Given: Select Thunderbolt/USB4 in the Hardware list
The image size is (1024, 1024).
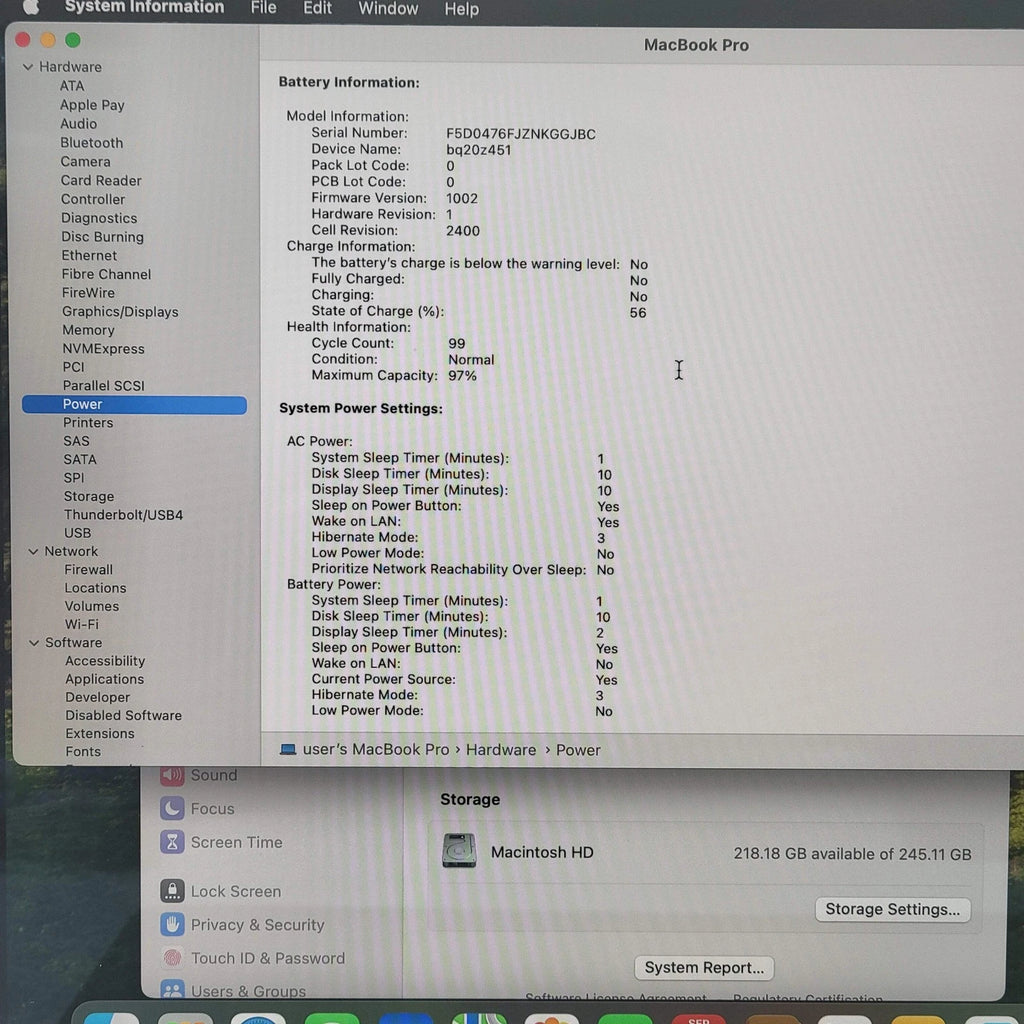Looking at the screenshot, I should 123,515.
